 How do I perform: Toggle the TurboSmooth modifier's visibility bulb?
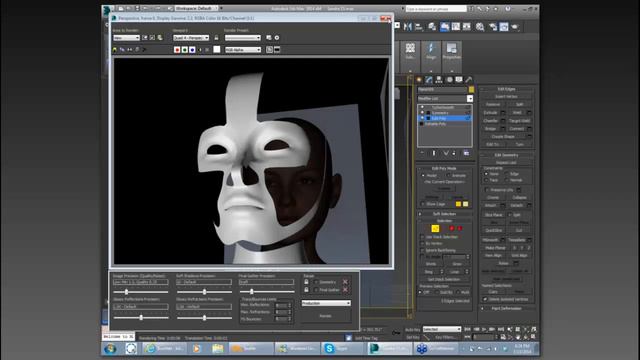[x=422, y=107]
